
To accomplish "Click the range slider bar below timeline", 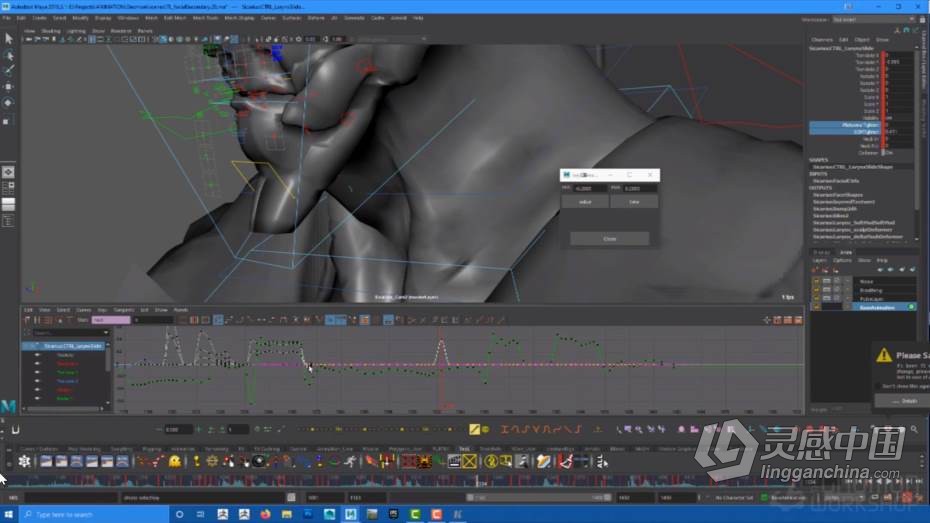I will pyautogui.click(x=538, y=498).
